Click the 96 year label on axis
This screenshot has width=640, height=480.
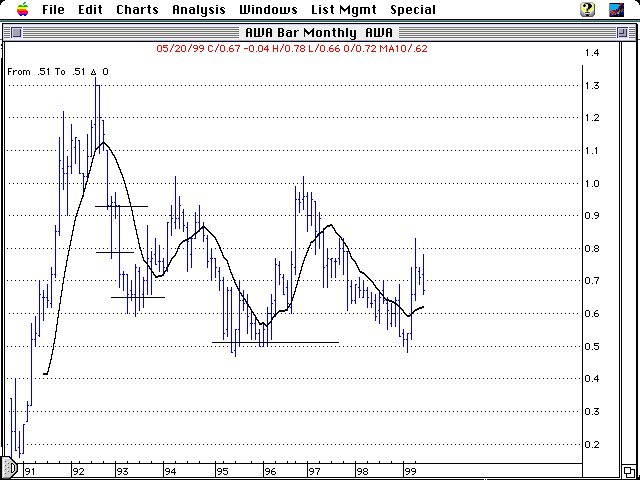click(x=271, y=471)
